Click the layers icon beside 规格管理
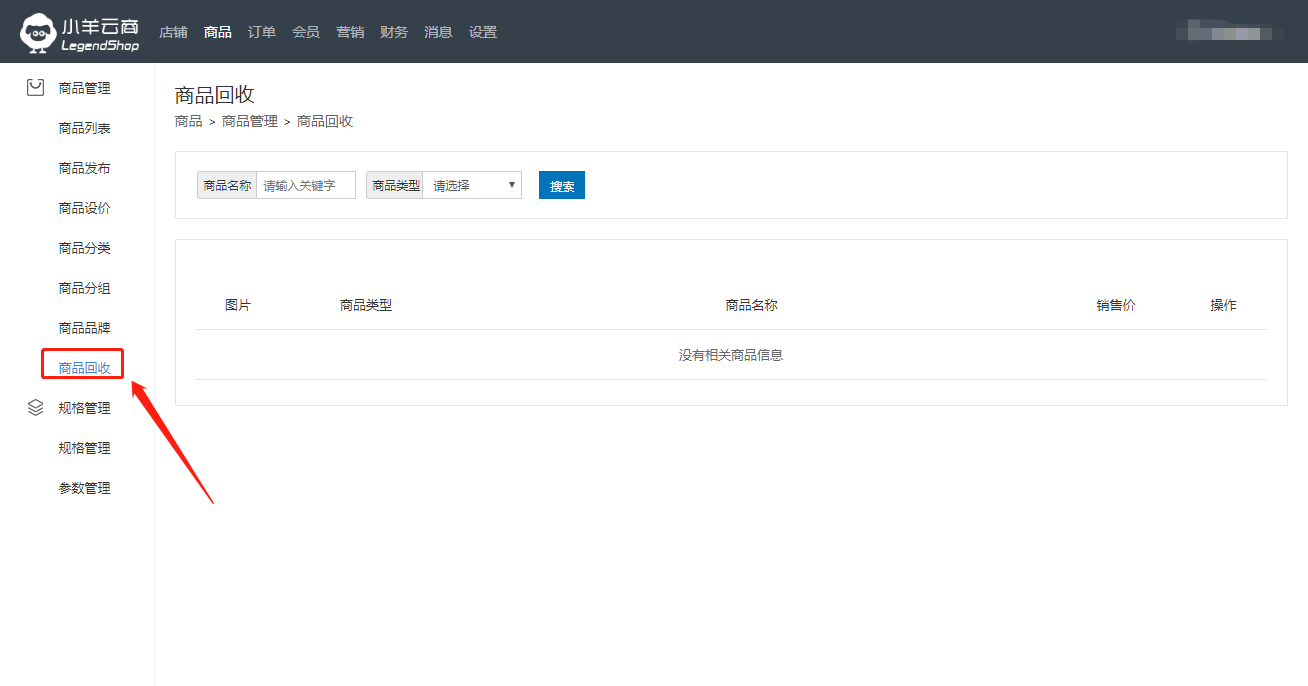 pyautogui.click(x=35, y=408)
